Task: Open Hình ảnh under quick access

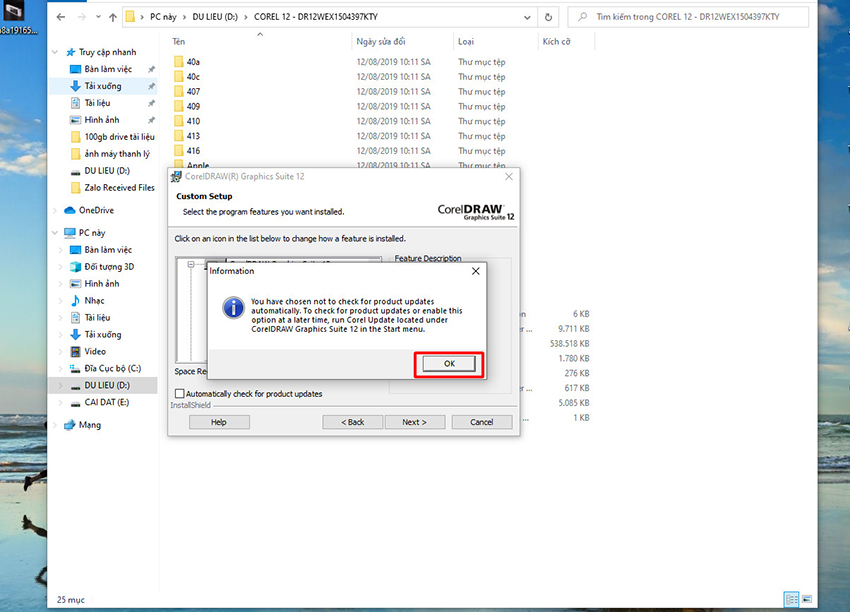Action: (x=101, y=120)
